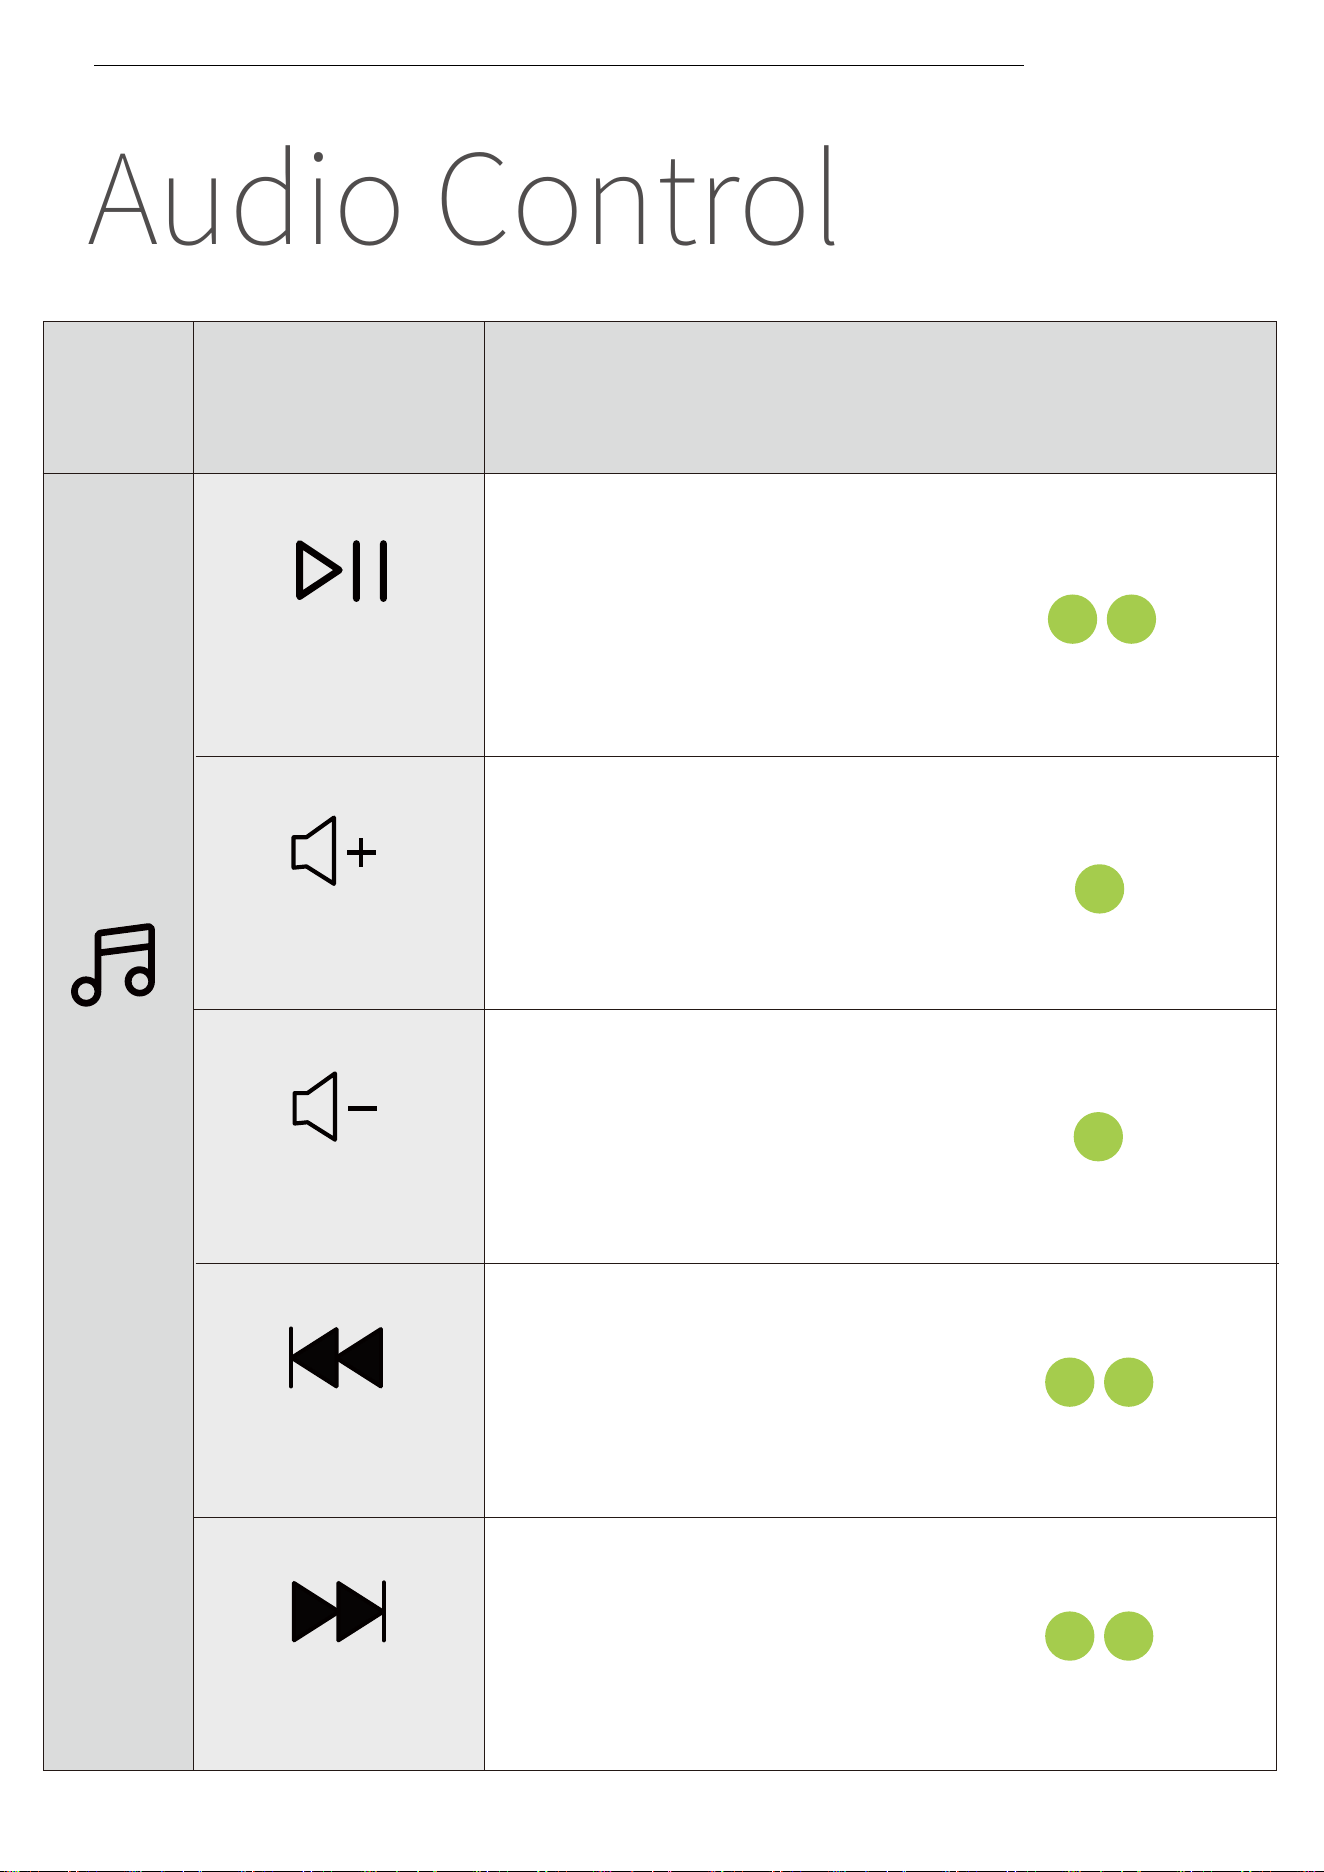Click the music note icon
The height and width of the screenshot is (1872, 1324).
pyautogui.click(x=114, y=964)
